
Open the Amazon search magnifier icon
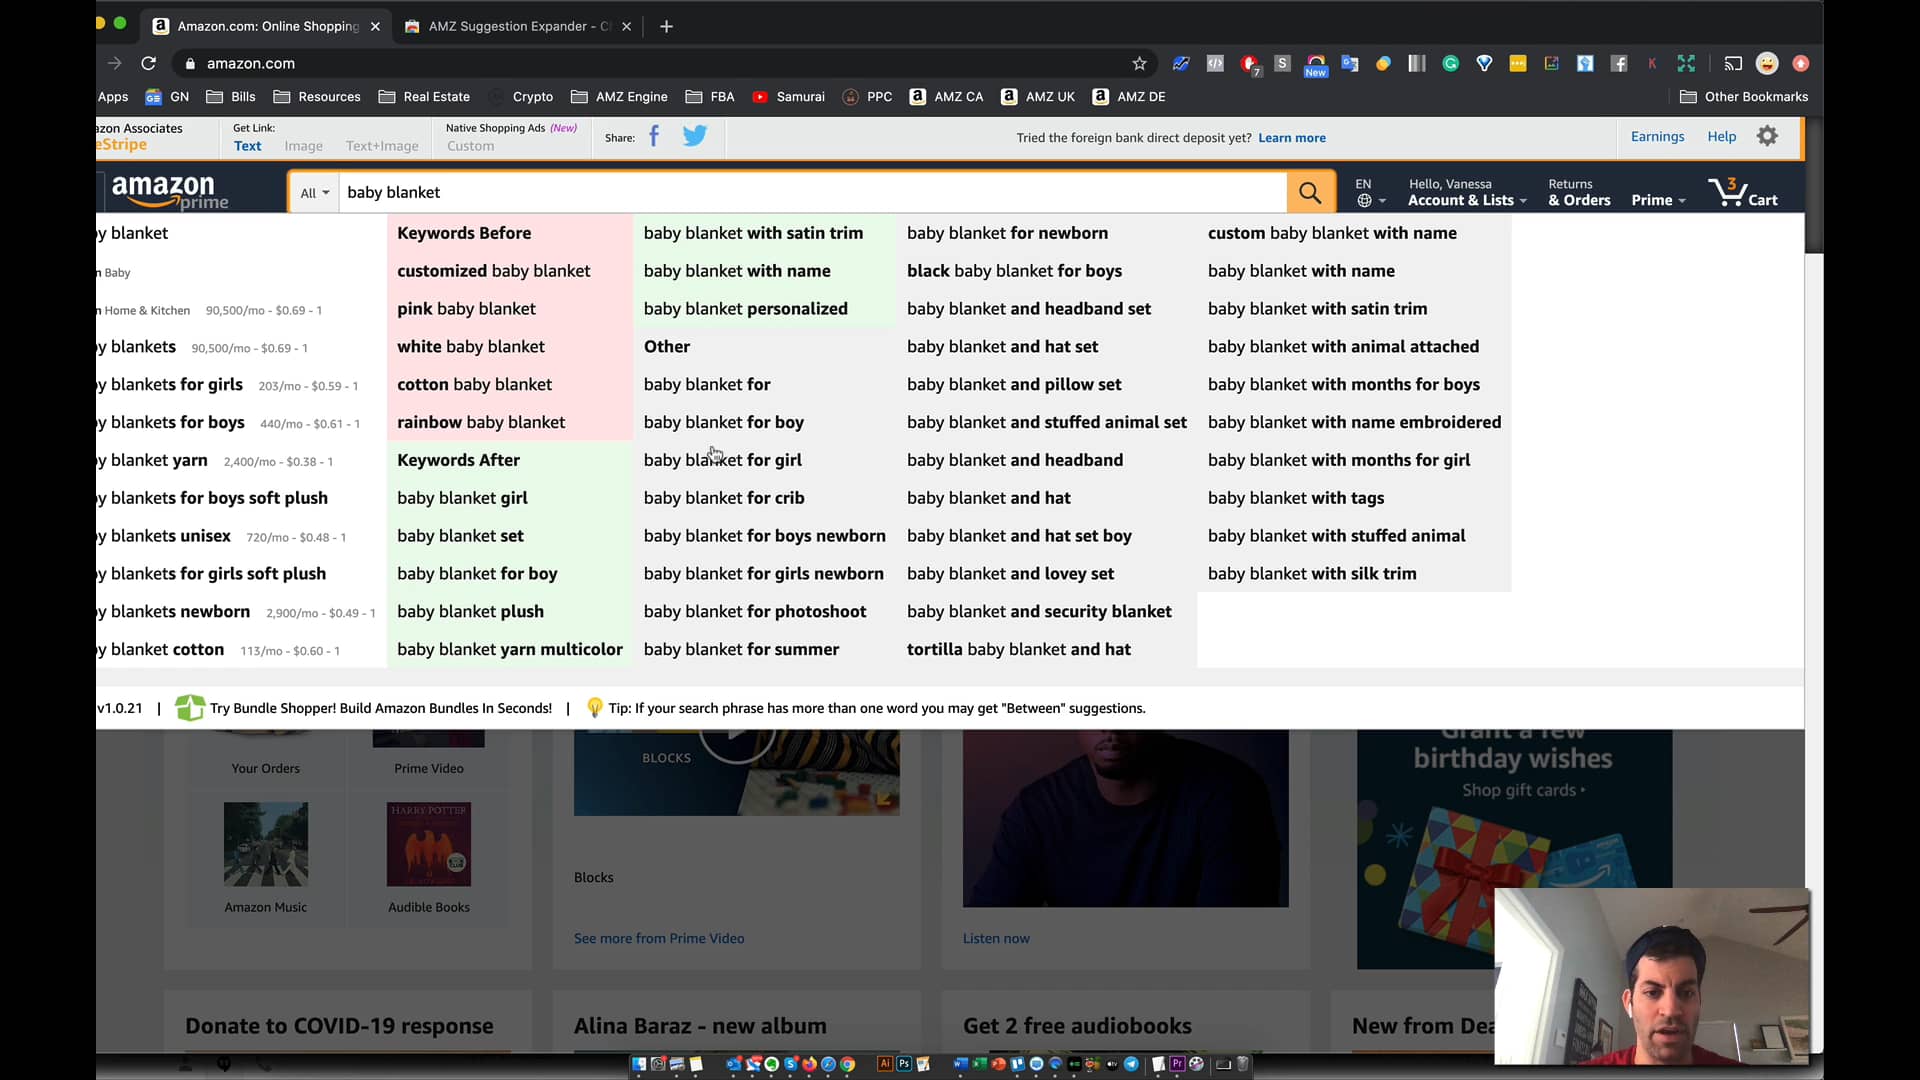(x=1310, y=192)
